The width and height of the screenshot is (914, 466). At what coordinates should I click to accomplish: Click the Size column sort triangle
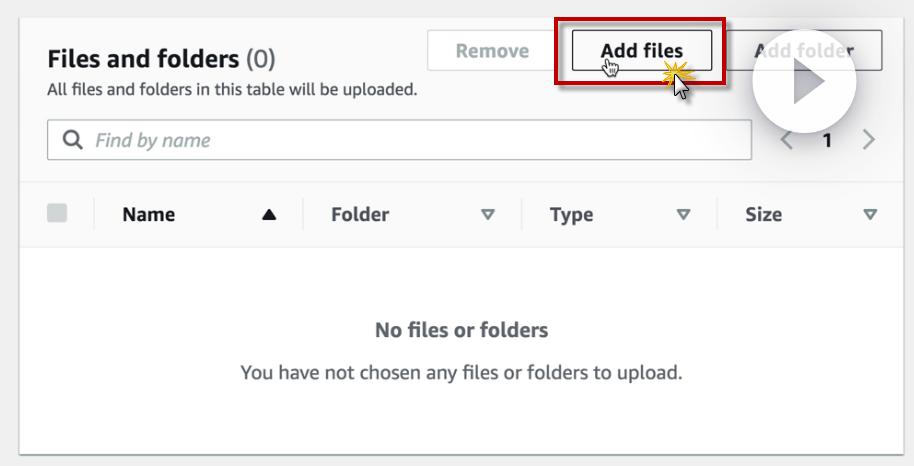click(869, 215)
